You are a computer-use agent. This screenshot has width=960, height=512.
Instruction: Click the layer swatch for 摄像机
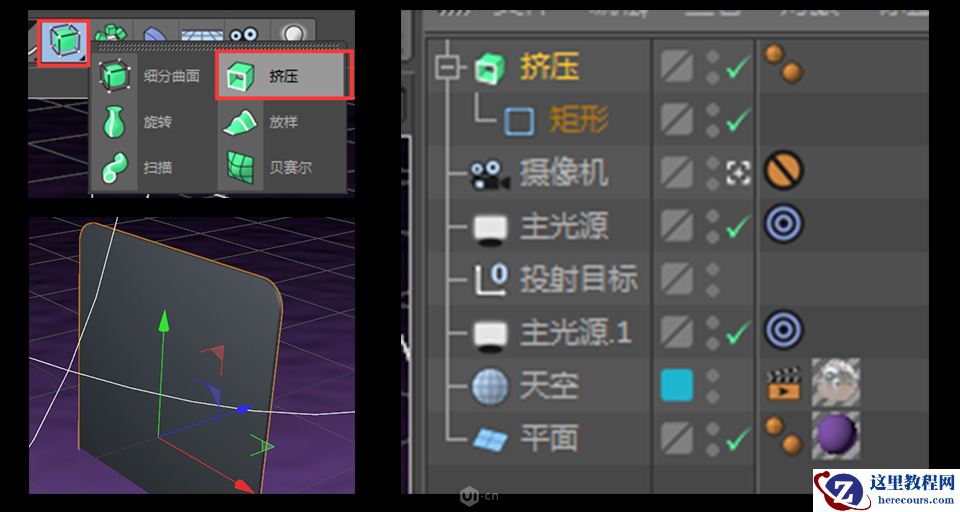[677, 172]
